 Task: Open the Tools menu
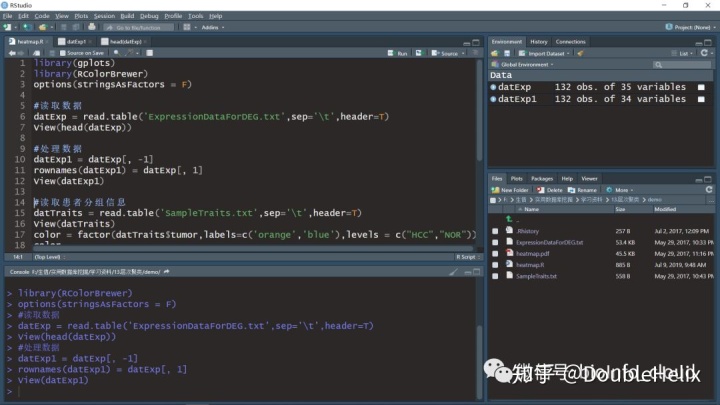coord(195,16)
